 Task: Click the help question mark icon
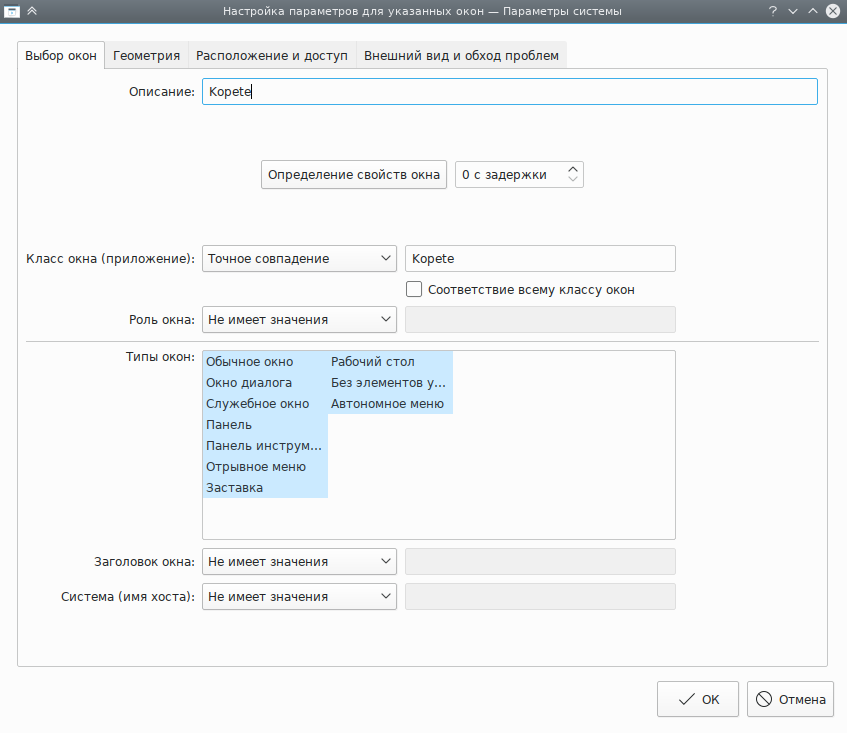(x=773, y=11)
